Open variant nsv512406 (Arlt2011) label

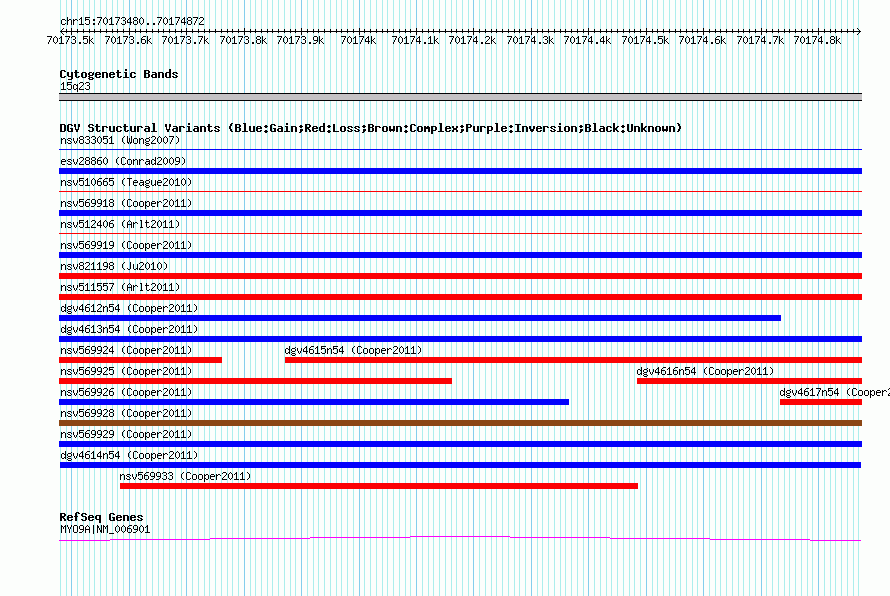[x=120, y=224]
